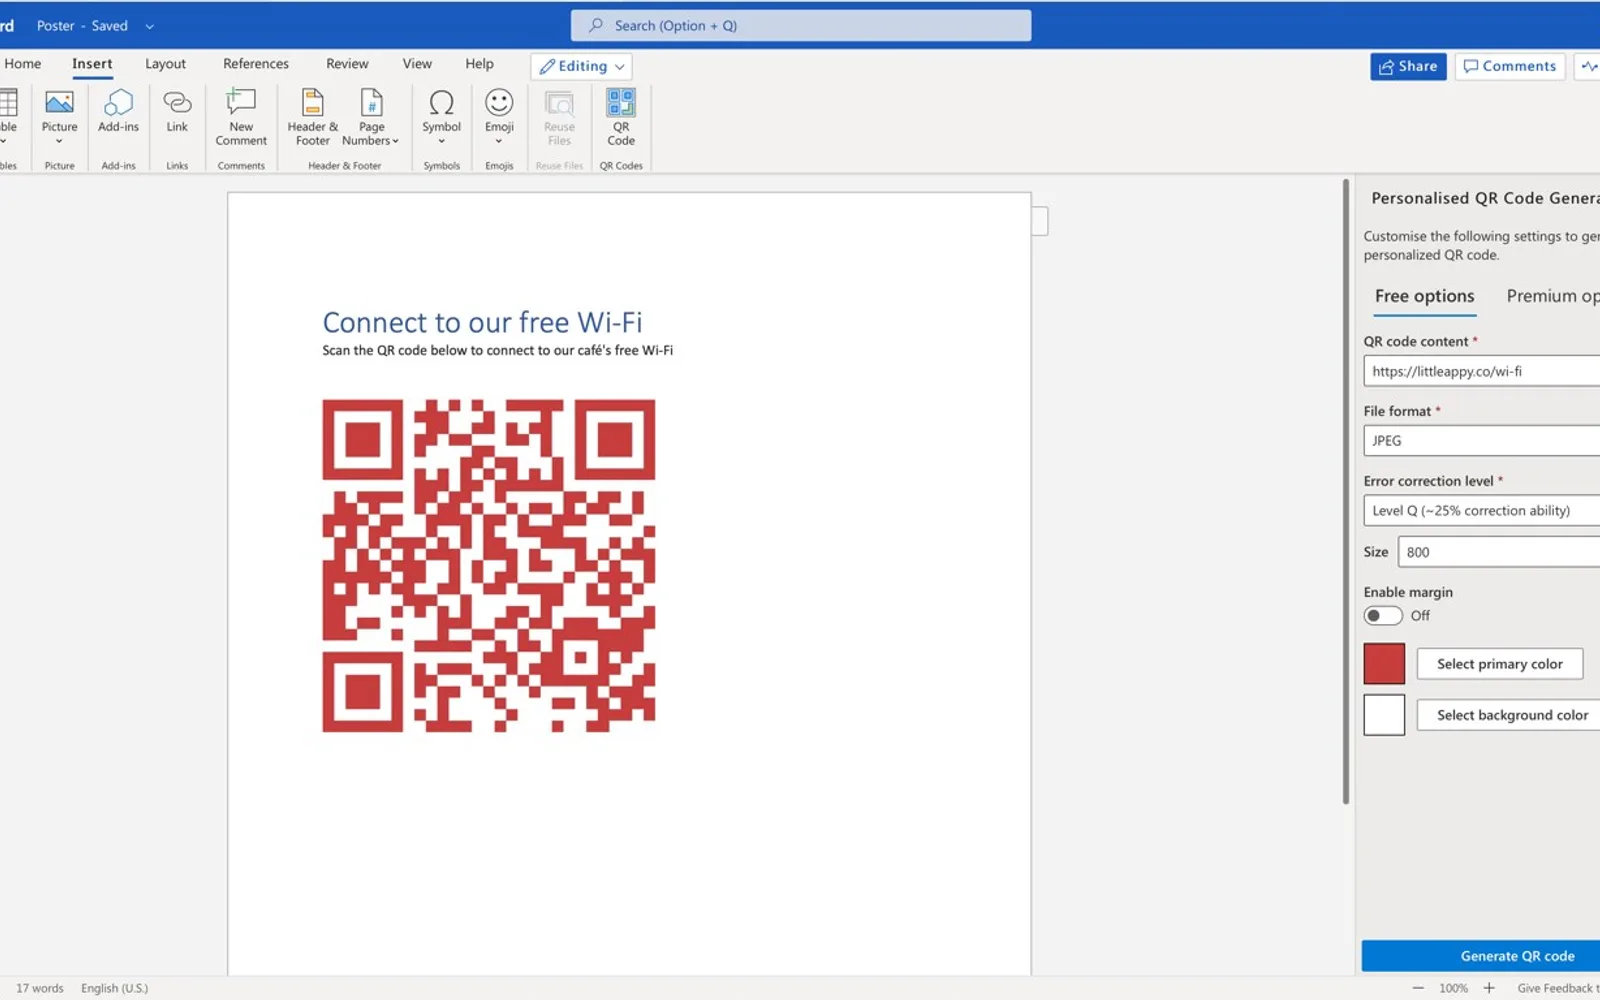Viewport: 1600px width, 1000px height.
Task: Click the 17 words status indicator
Action: click(x=40, y=988)
